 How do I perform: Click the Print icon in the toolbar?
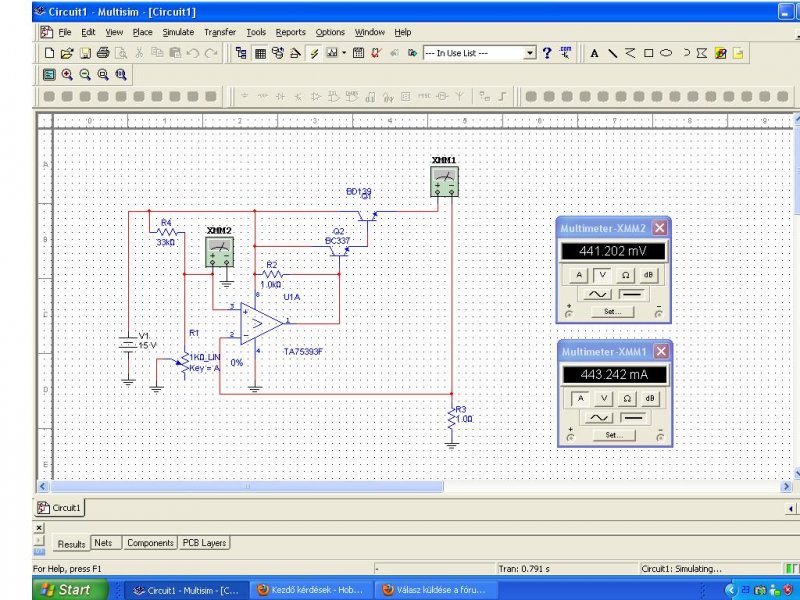tap(103, 53)
